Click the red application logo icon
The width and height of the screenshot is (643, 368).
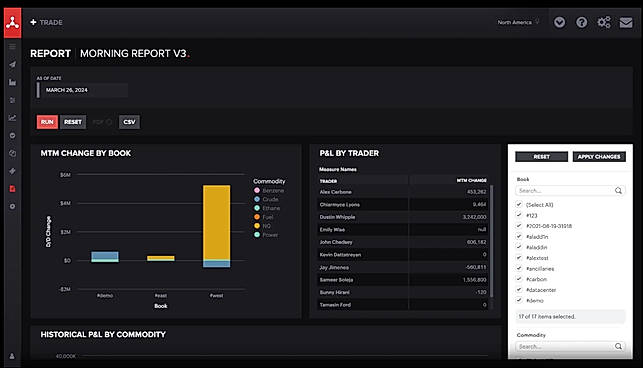(x=12, y=23)
